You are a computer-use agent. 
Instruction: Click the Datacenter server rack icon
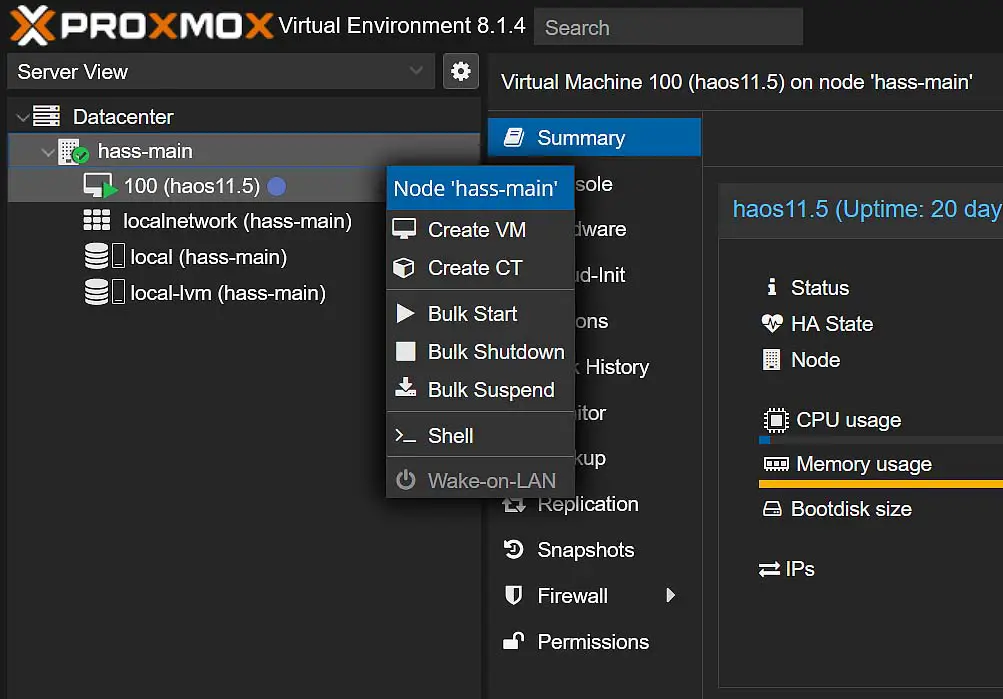pyautogui.click(x=46, y=116)
